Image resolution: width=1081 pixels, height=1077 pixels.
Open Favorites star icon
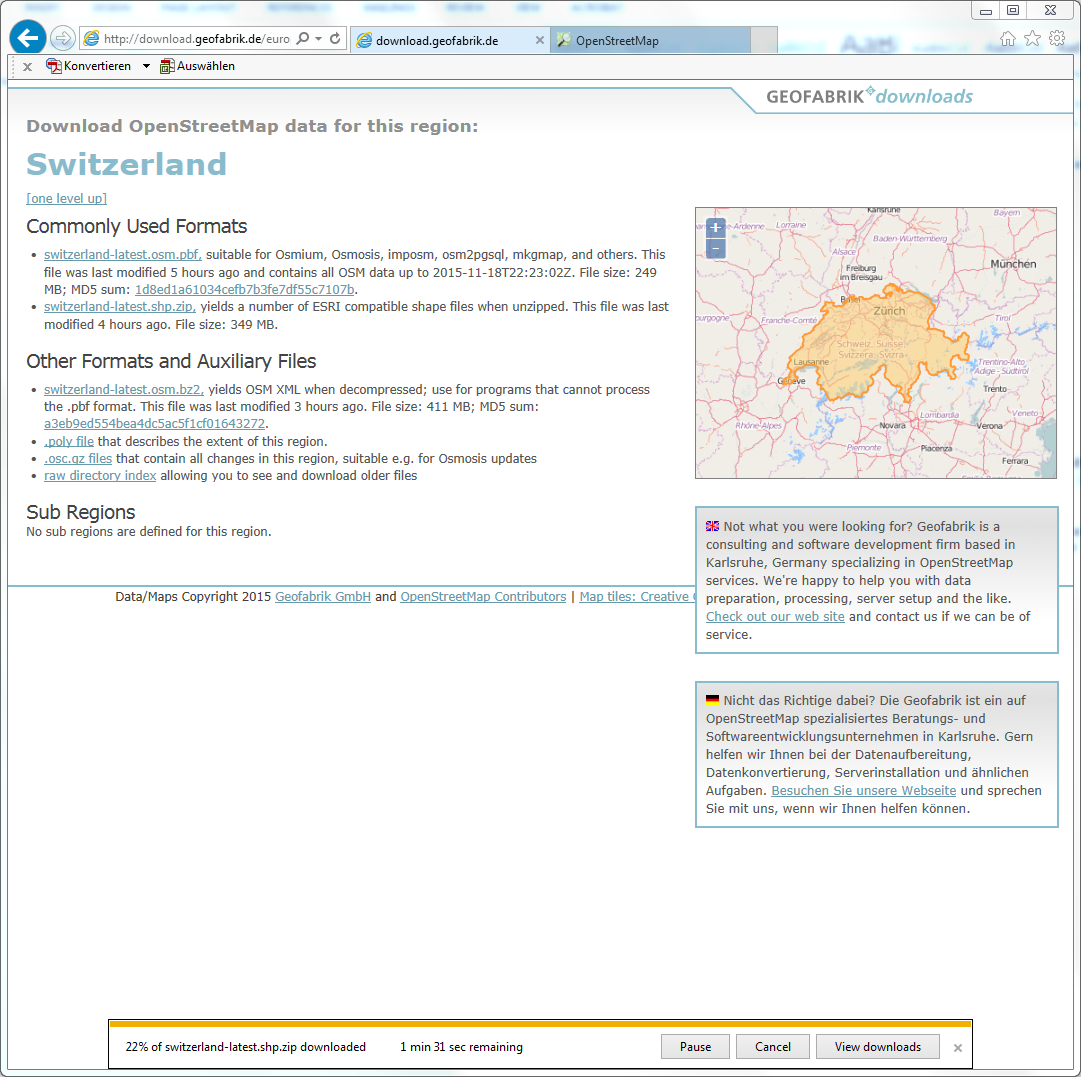1032,39
